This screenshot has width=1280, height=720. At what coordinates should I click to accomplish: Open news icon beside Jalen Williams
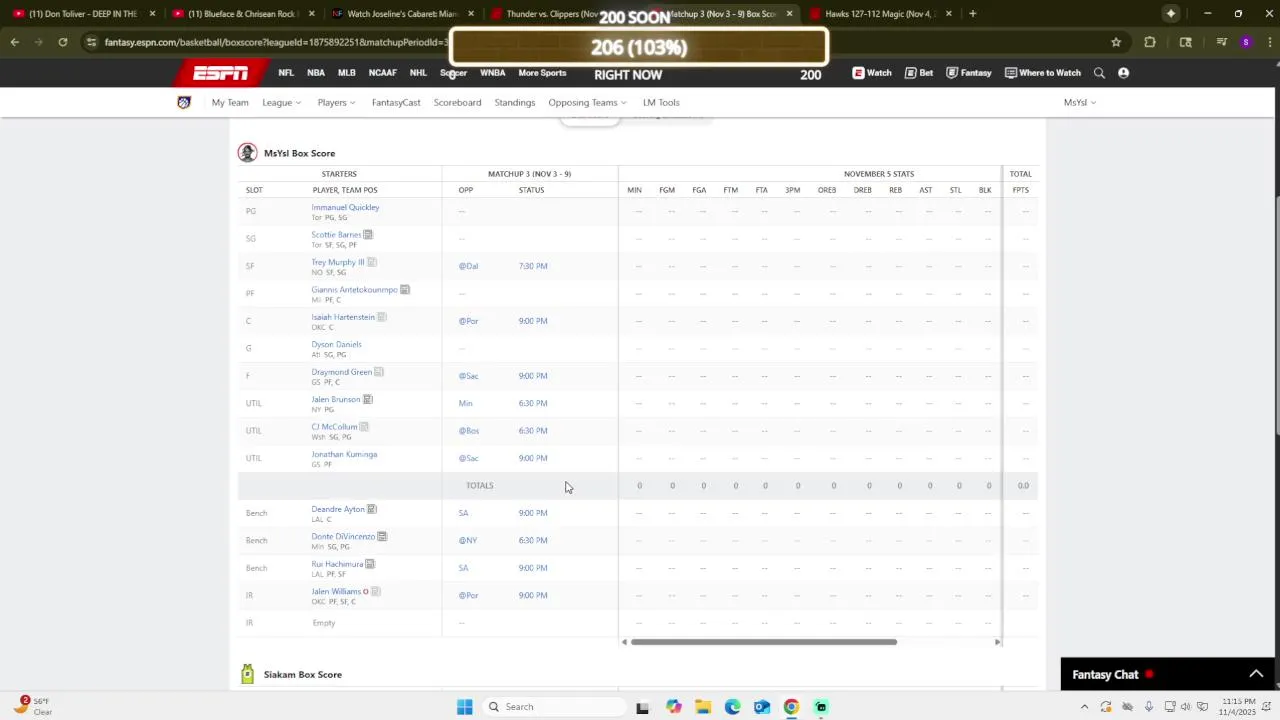coord(376,591)
